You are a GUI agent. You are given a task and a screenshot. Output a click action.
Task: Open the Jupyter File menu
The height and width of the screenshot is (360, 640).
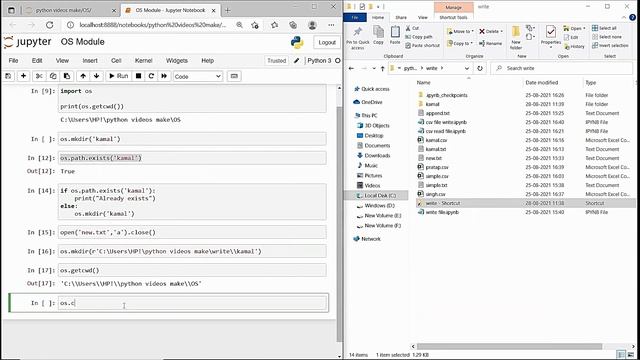coord(13,60)
